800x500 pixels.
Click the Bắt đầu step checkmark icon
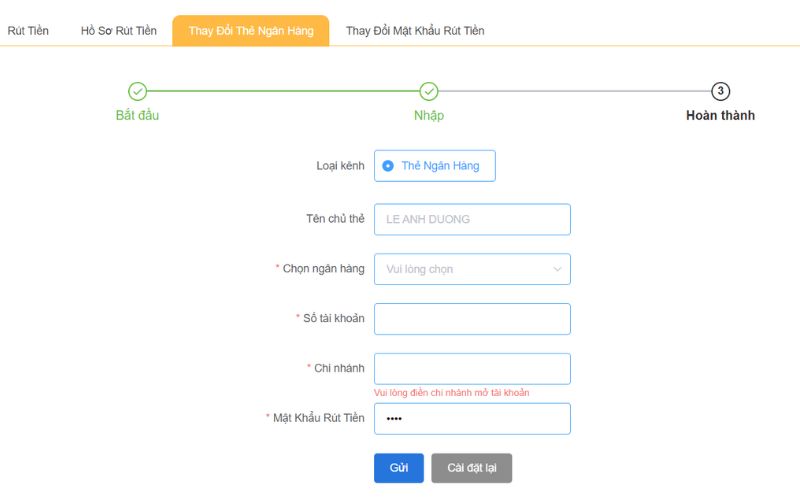point(138,92)
